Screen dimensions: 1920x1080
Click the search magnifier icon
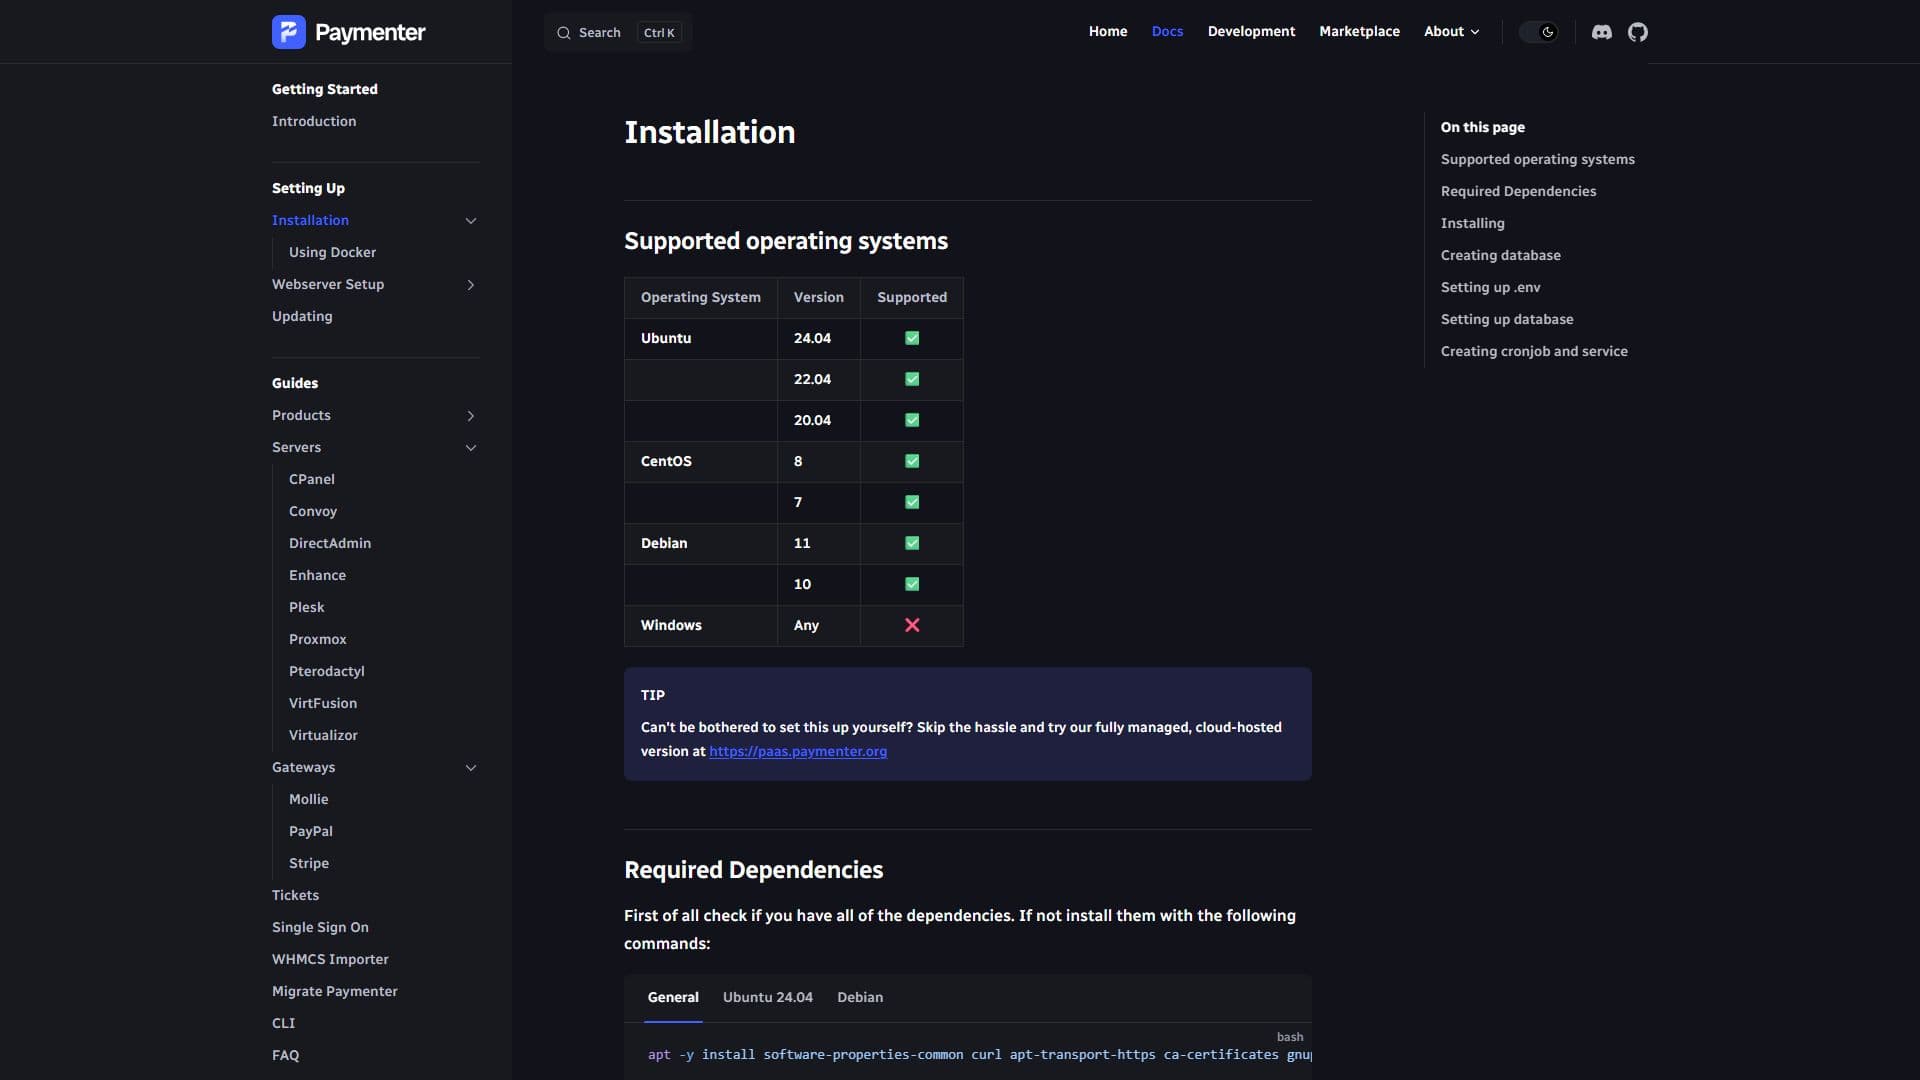coord(564,33)
